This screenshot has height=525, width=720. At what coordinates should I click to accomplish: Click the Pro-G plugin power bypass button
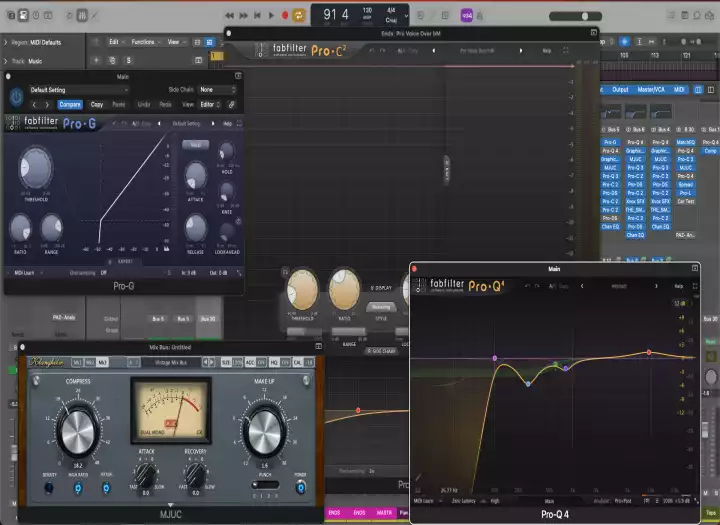click(16, 95)
